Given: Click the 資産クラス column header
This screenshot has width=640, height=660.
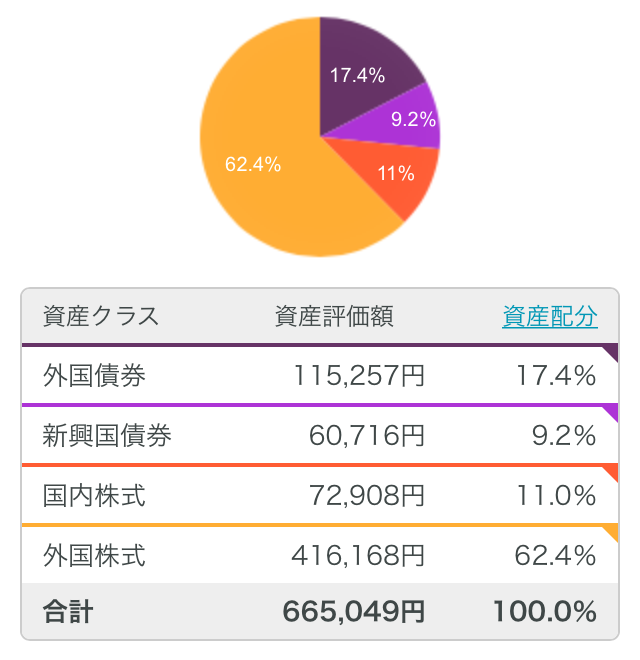Looking at the screenshot, I should click(x=101, y=316).
